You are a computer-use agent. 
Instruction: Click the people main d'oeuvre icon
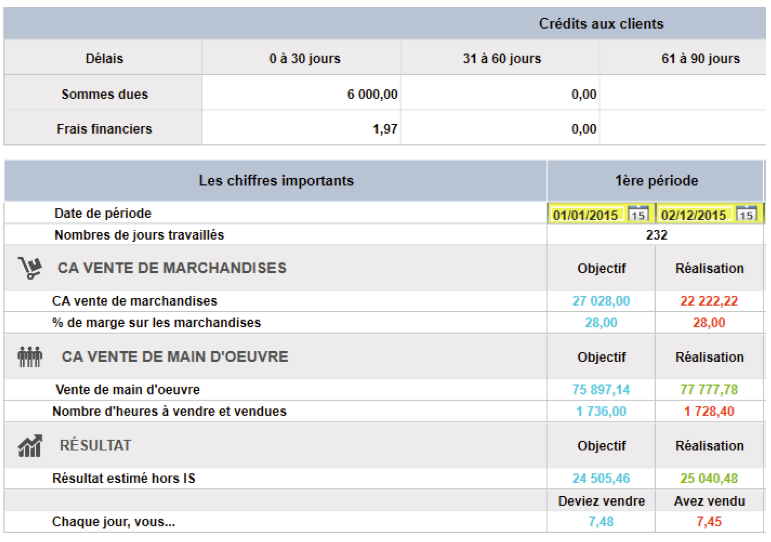(x=30, y=357)
